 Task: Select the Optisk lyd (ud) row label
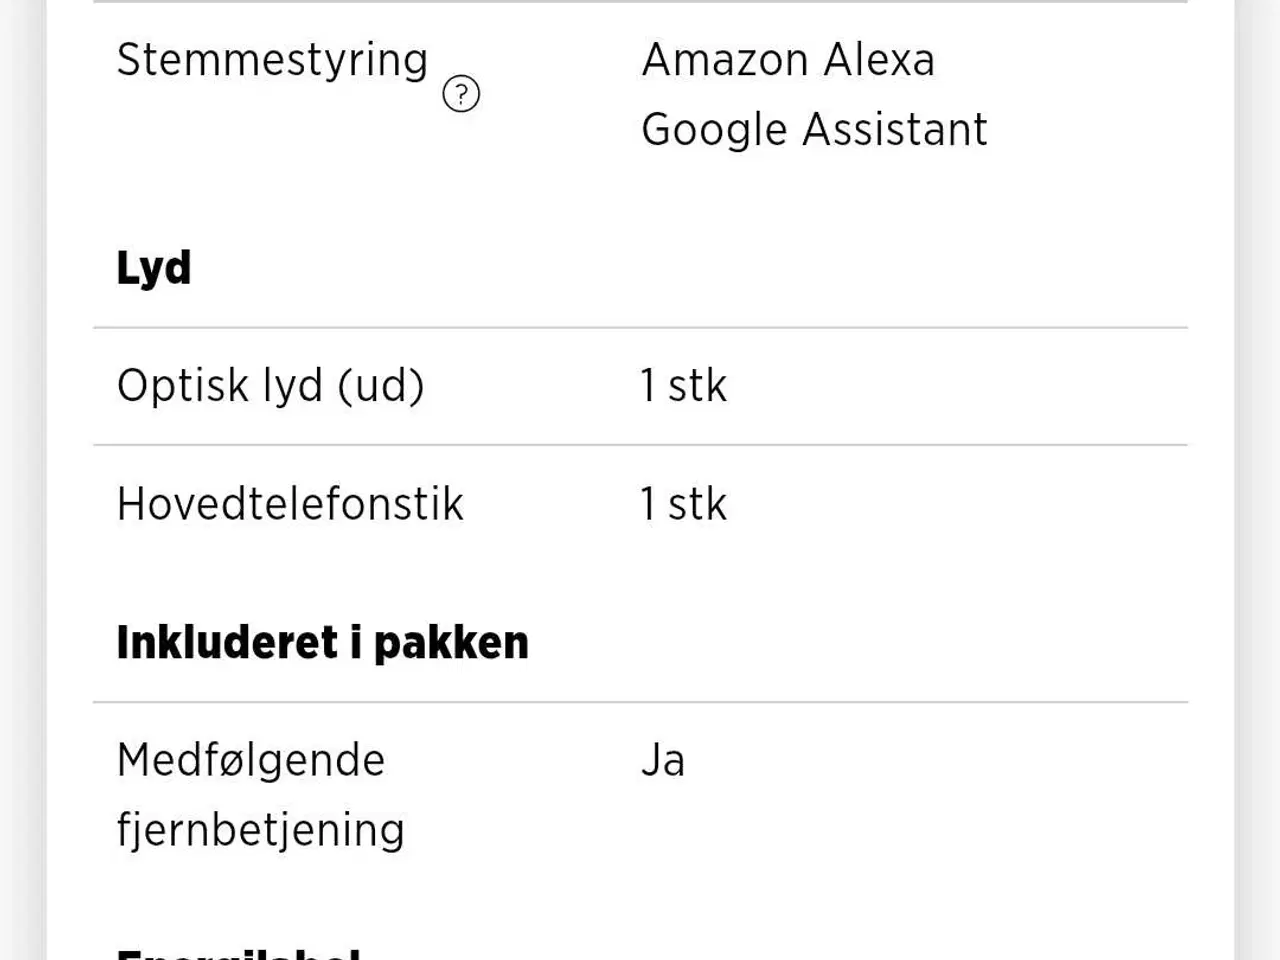click(x=271, y=385)
